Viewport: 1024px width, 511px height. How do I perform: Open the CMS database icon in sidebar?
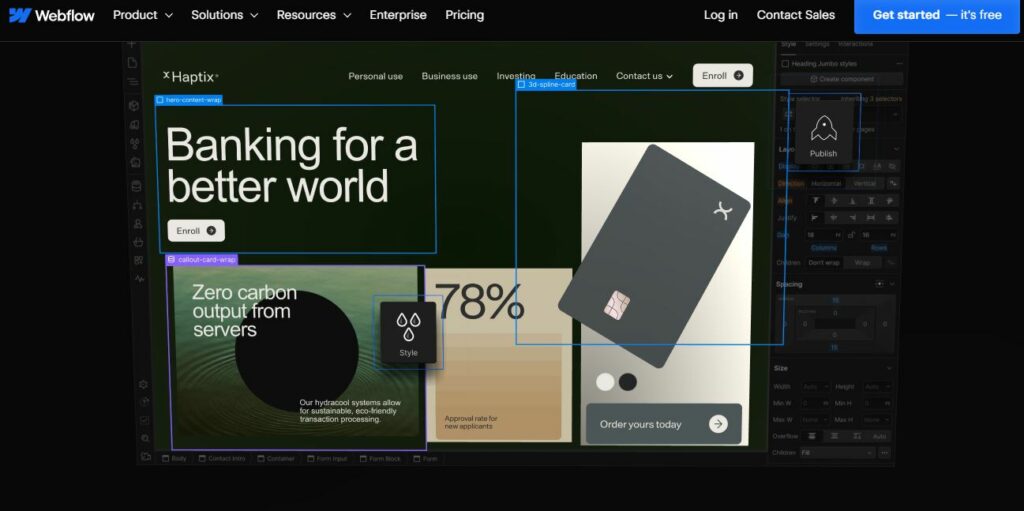136,186
